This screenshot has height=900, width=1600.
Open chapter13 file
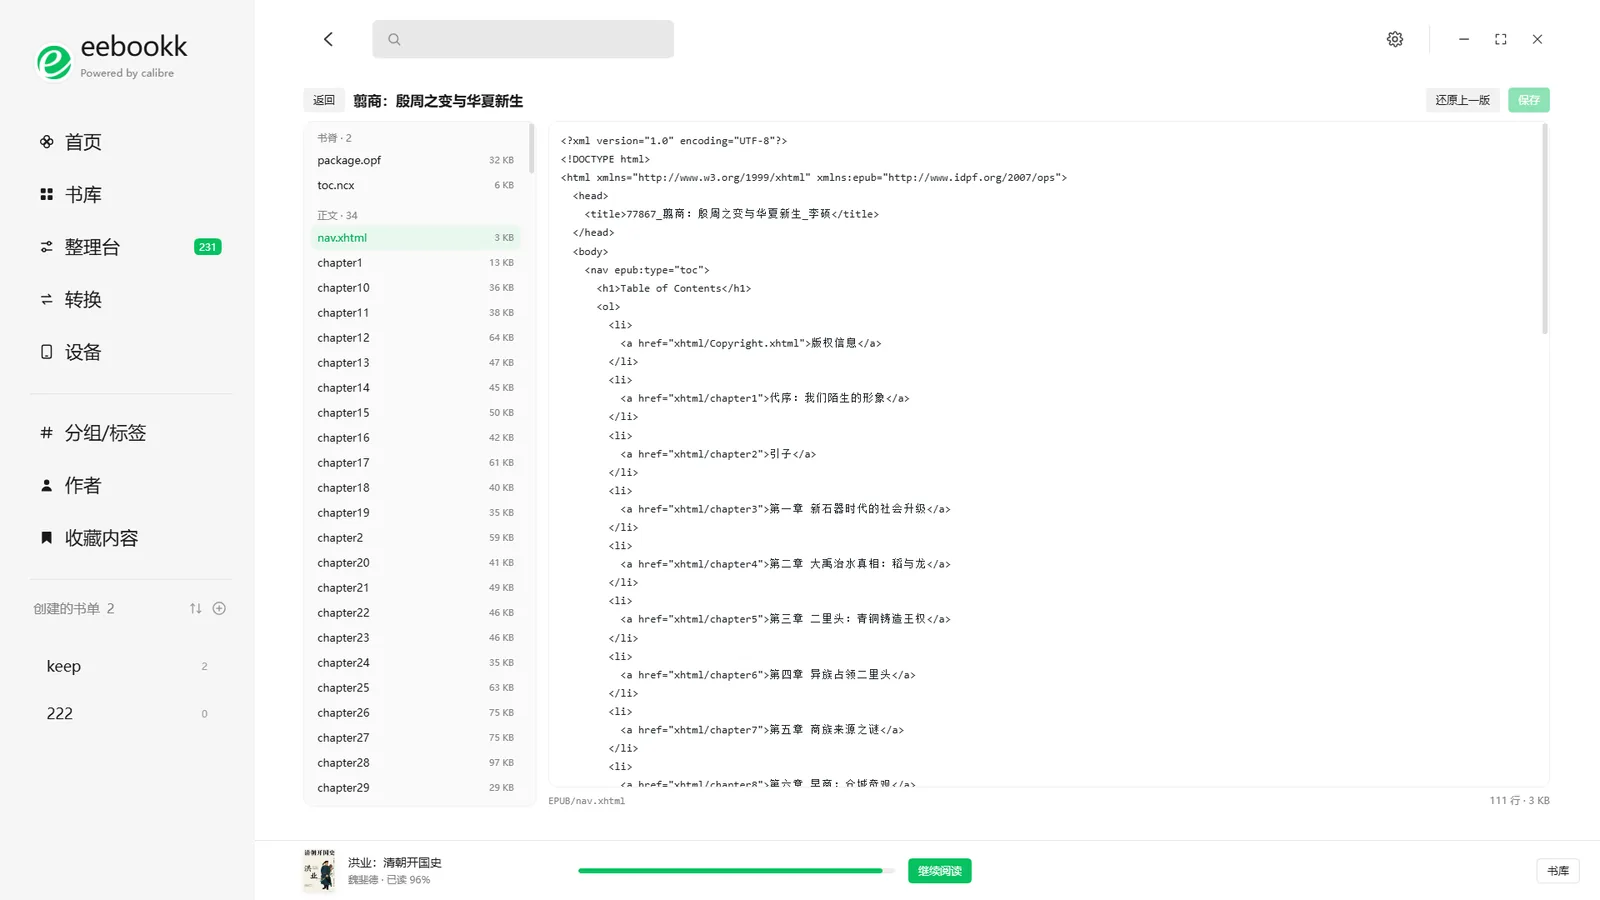(x=416, y=363)
